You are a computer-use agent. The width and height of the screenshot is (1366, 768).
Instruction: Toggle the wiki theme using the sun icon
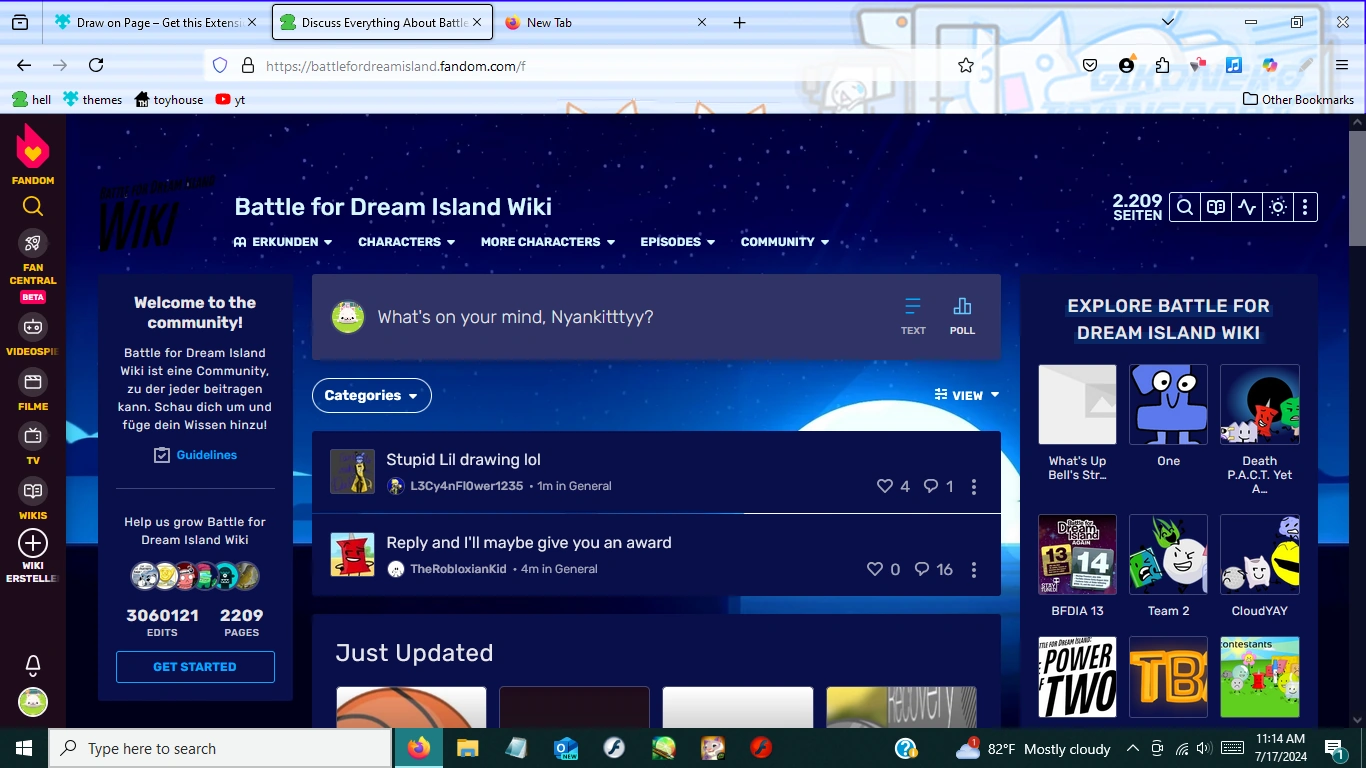[x=1277, y=207]
